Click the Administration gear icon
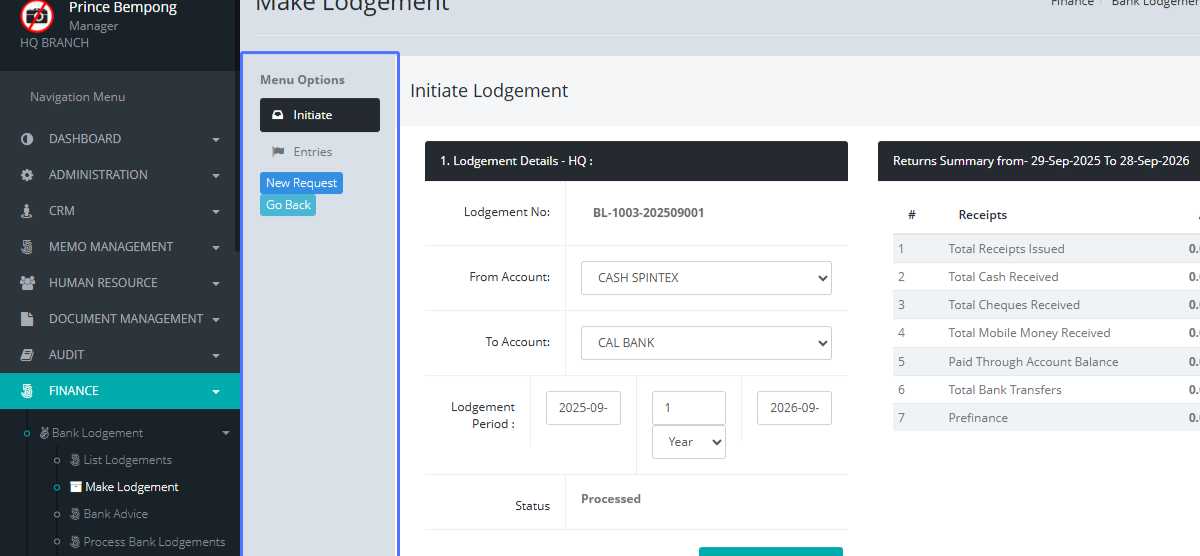The height and width of the screenshot is (556, 1200). (27, 175)
